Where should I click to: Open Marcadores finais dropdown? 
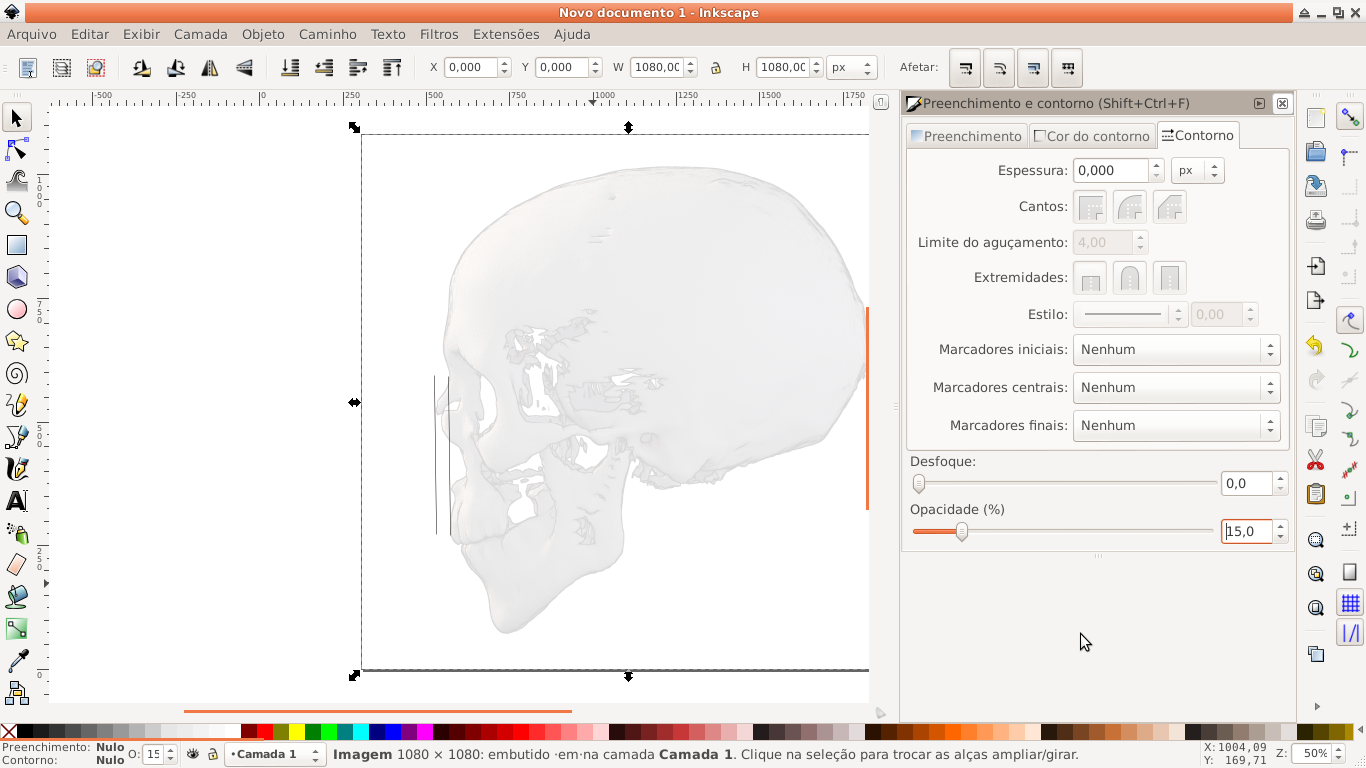pyautogui.click(x=1176, y=426)
